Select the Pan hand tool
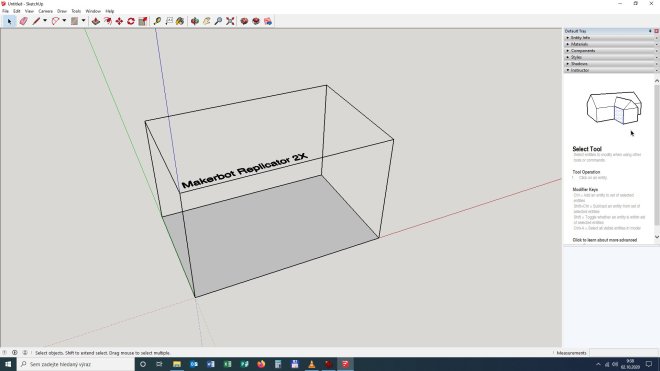The width and height of the screenshot is (660, 371). pyautogui.click(x=207, y=21)
